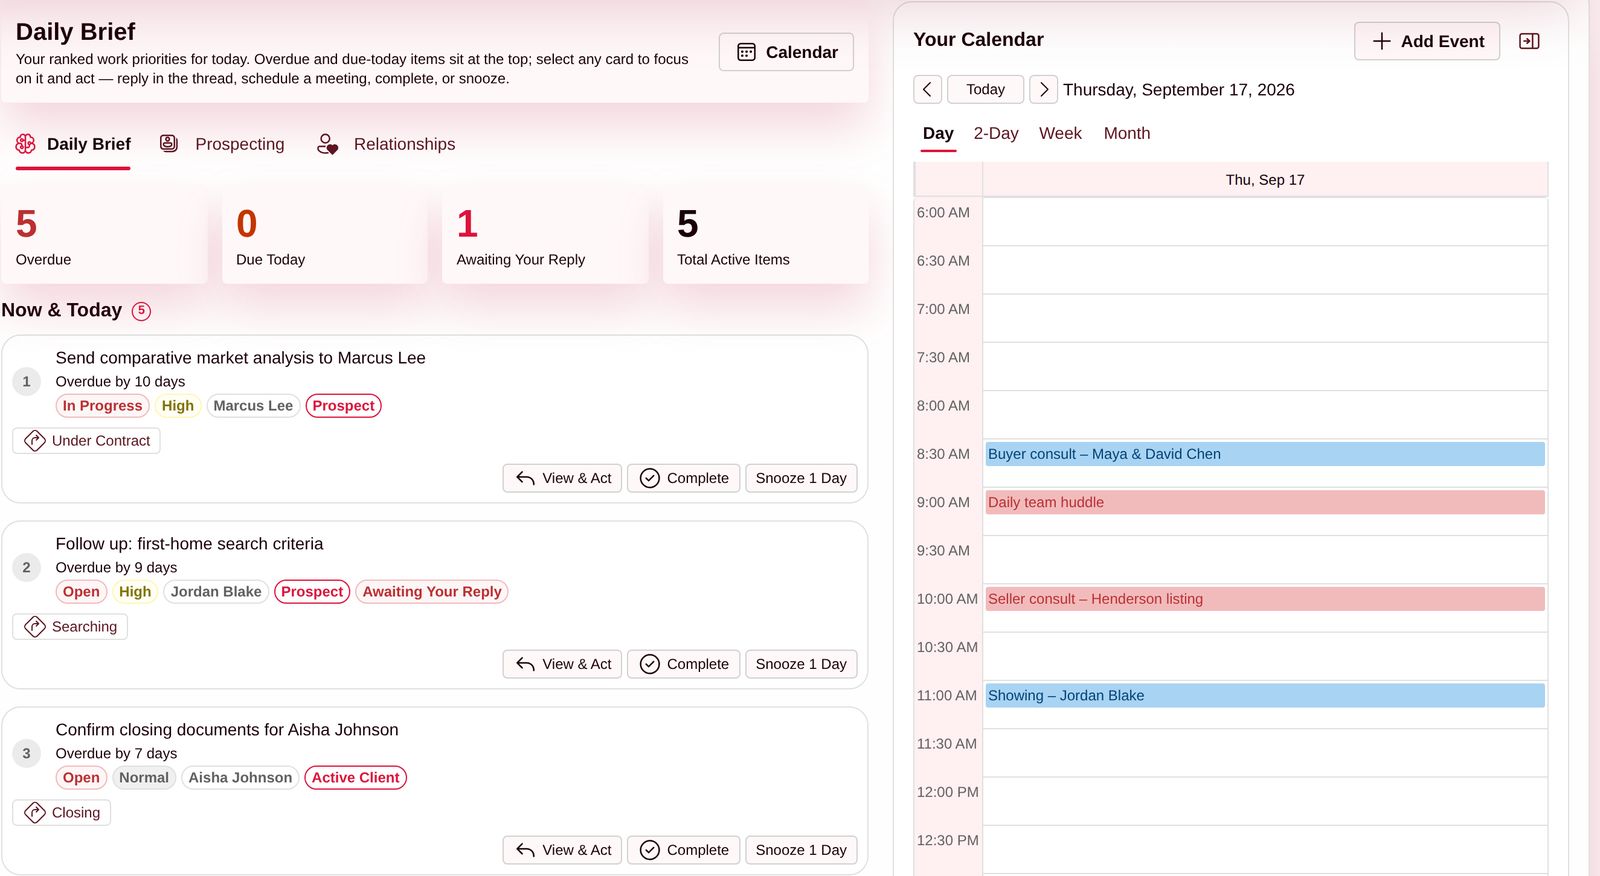Complete the first-home search criteria task
The width and height of the screenshot is (1600, 876).
coord(684,664)
